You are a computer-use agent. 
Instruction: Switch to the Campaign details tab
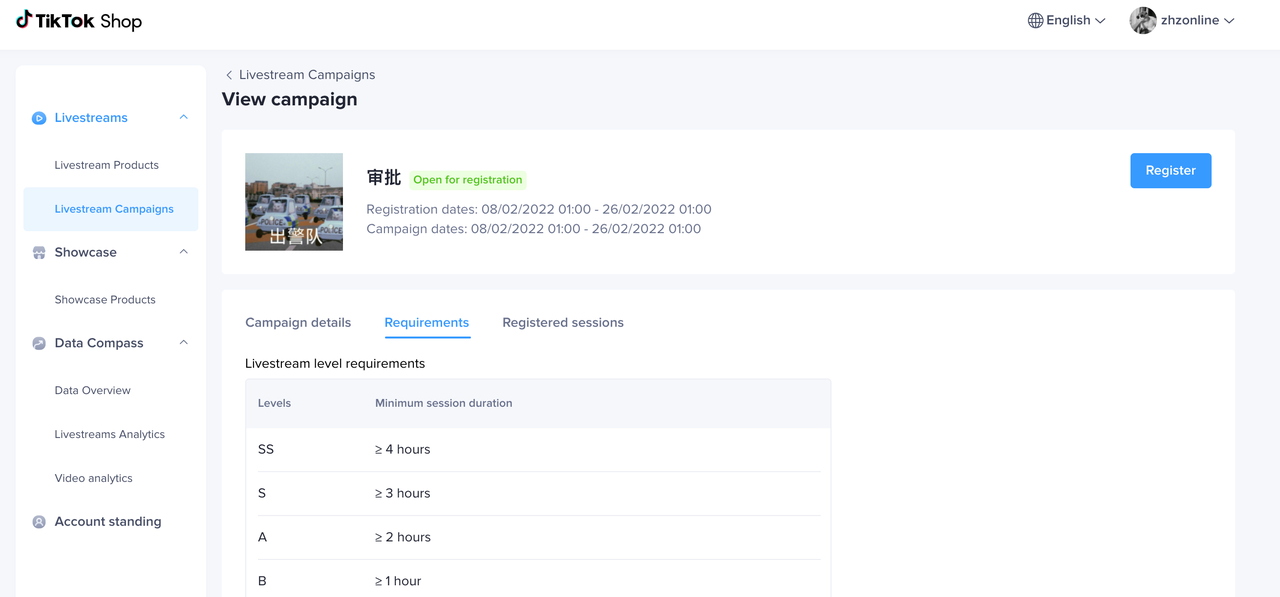tap(298, 323)
